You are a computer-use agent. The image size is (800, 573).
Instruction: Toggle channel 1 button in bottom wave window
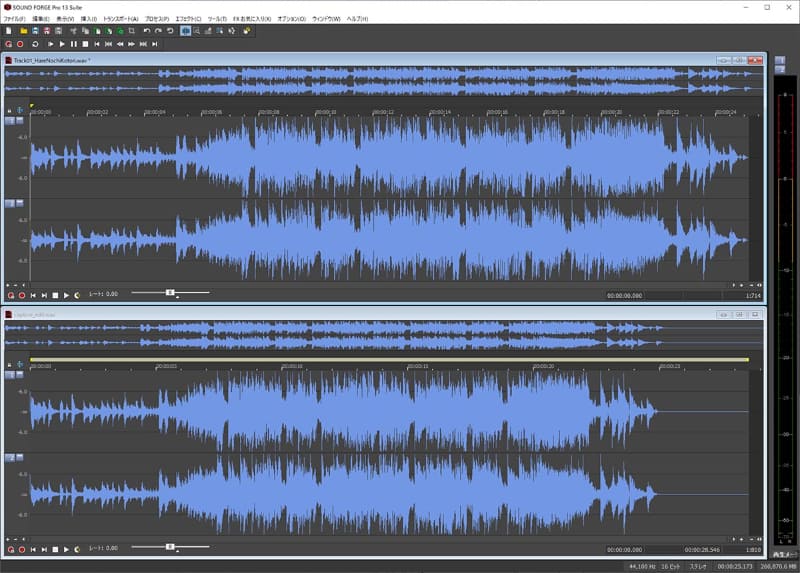[10, 375]
